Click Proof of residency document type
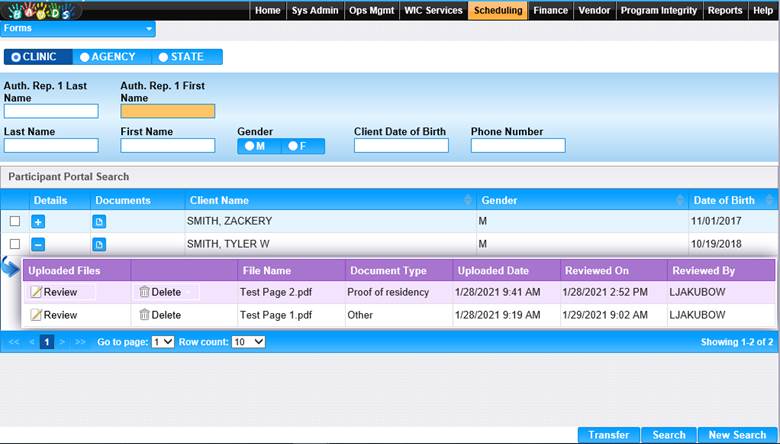This screenshot has width=780, height=444. pos(388,292)
